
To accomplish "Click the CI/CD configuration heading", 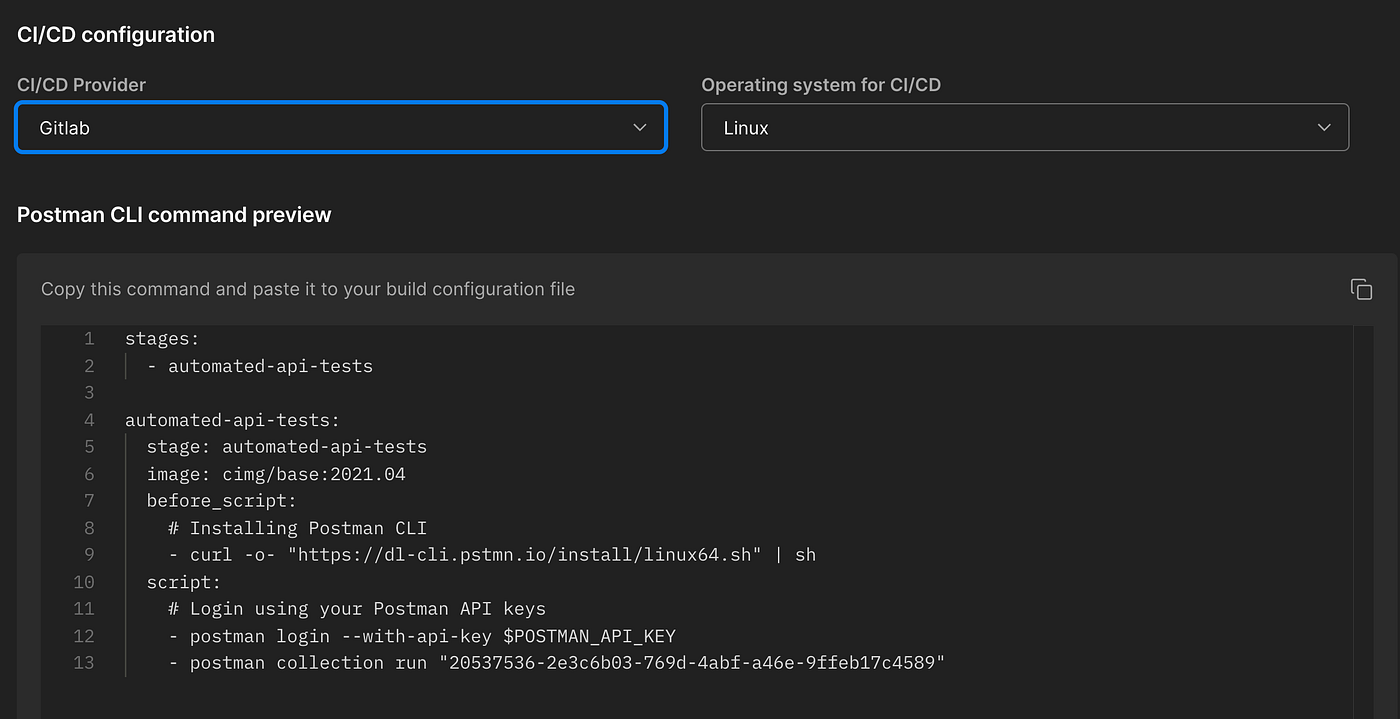I will (116, 35).
